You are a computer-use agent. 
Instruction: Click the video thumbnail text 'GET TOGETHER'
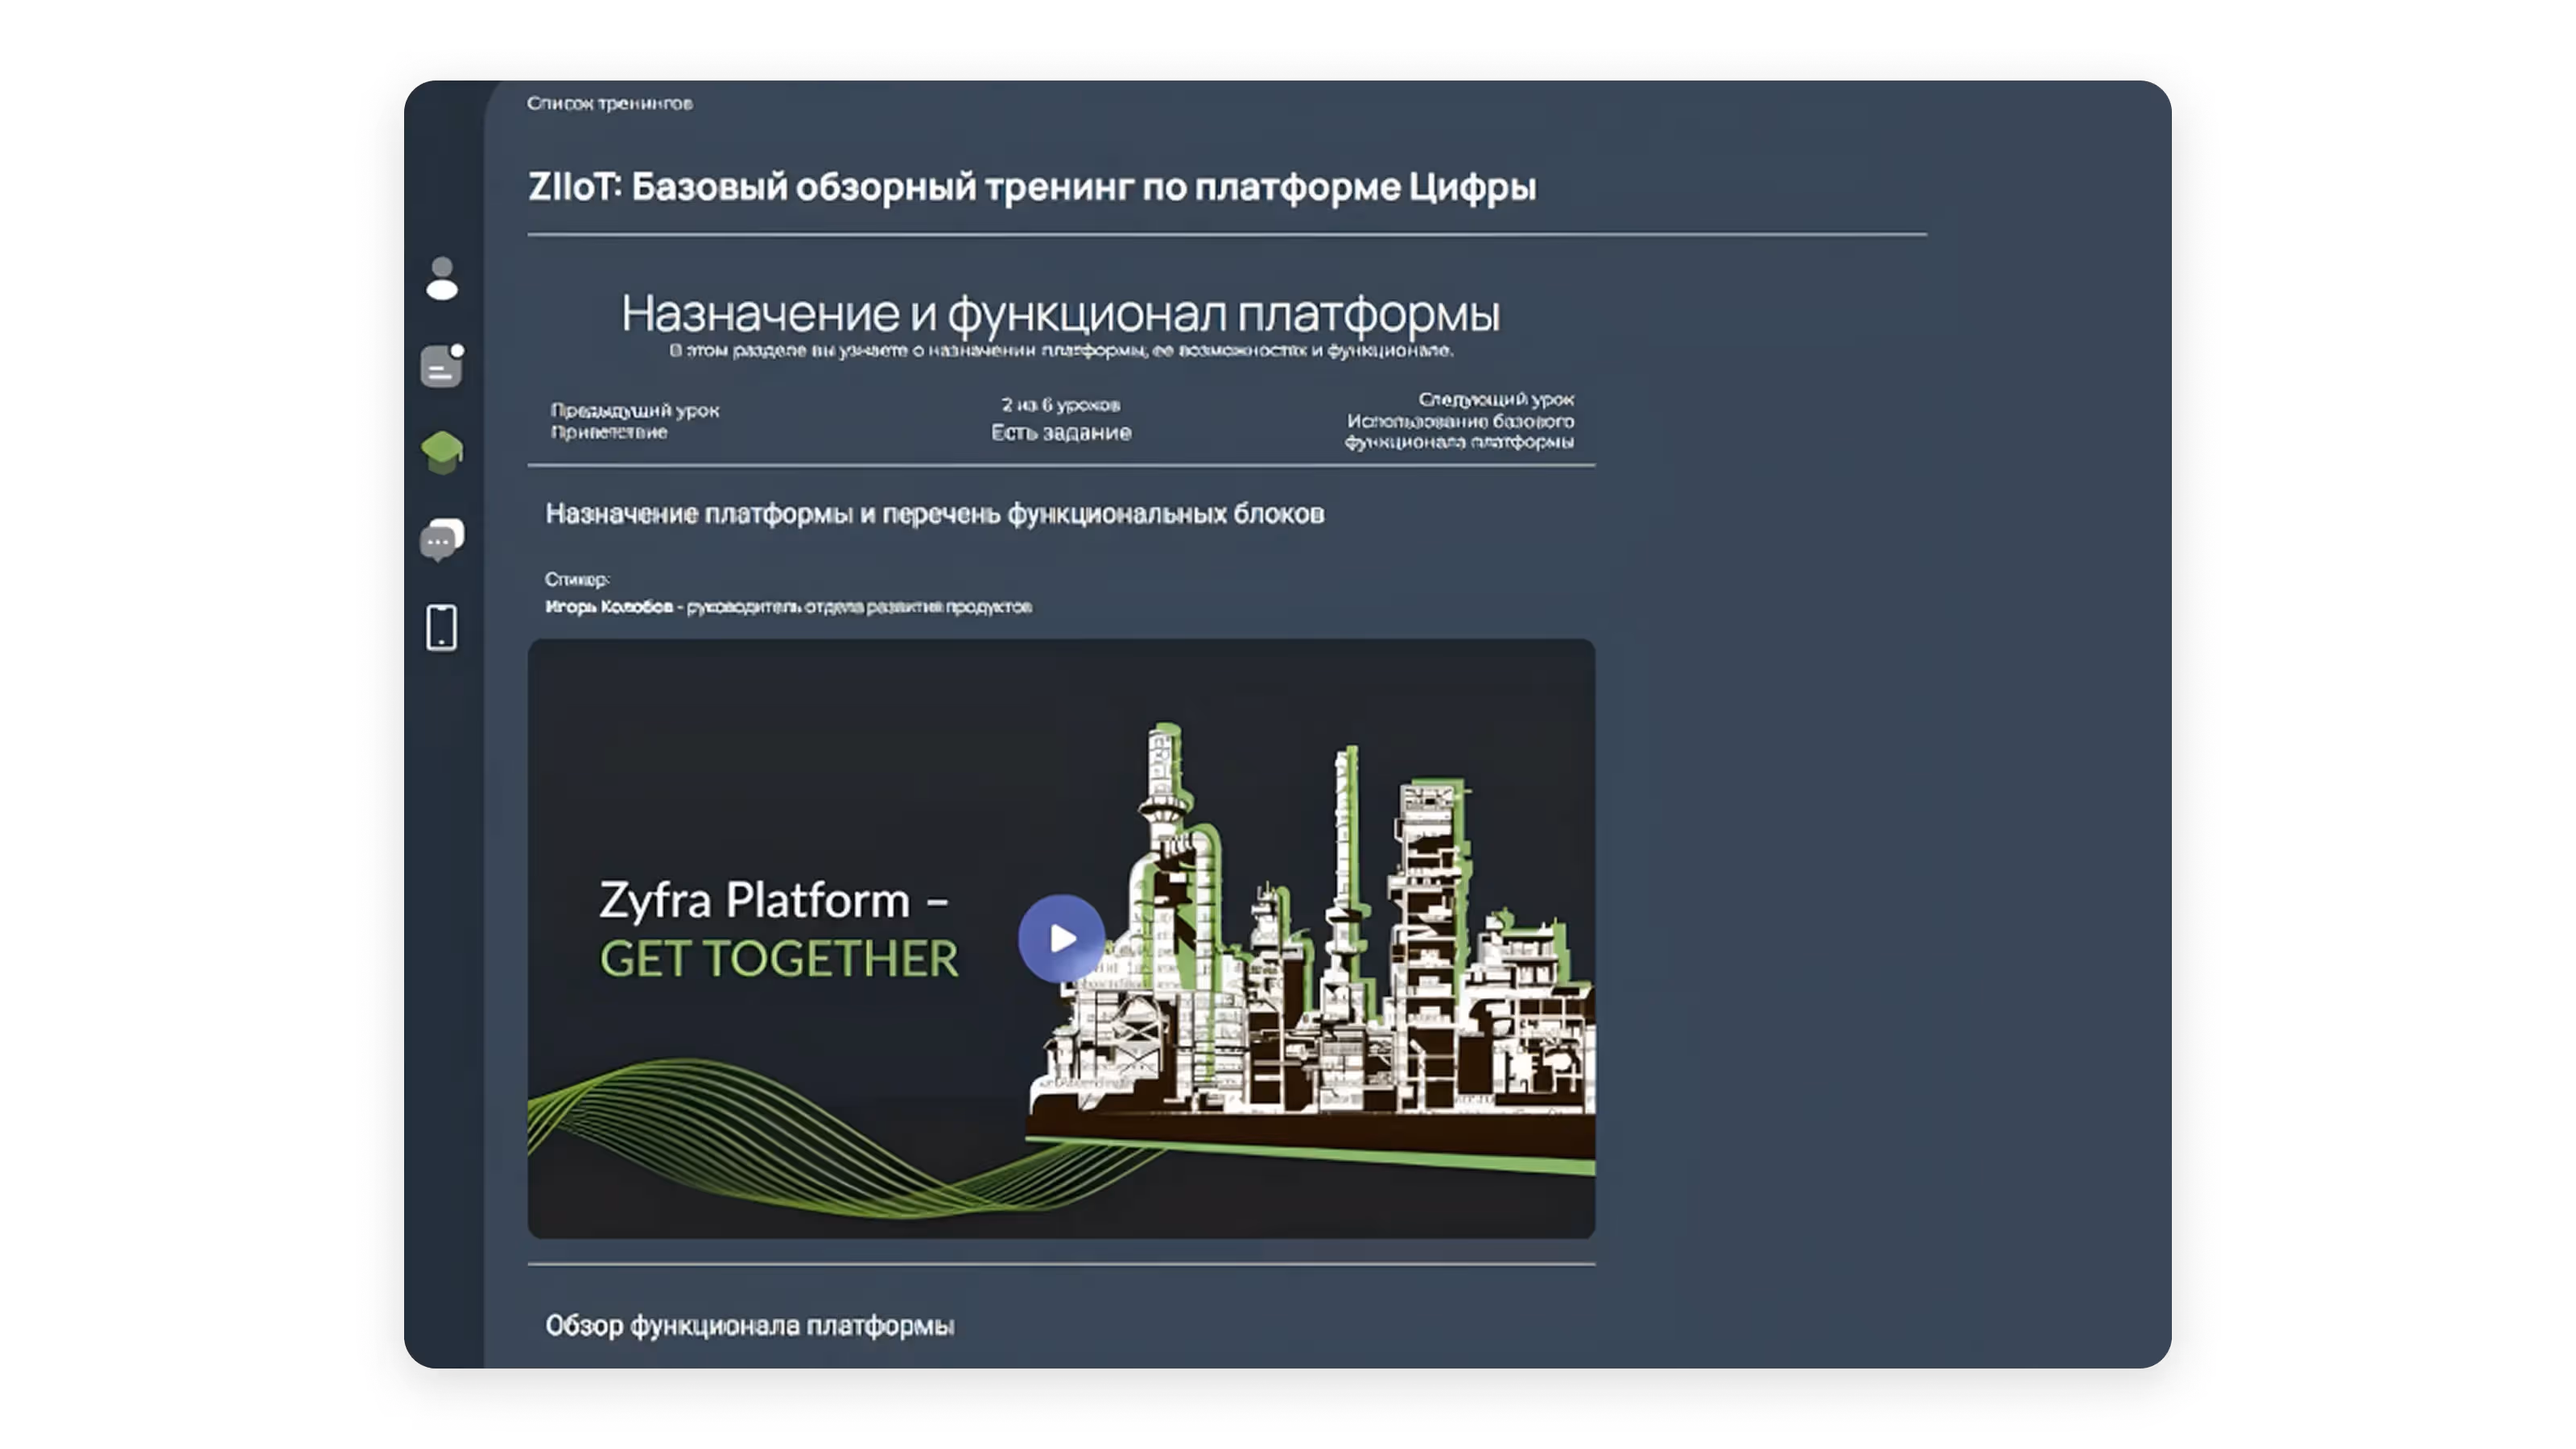pyautogui.click(x=779, y=958)
